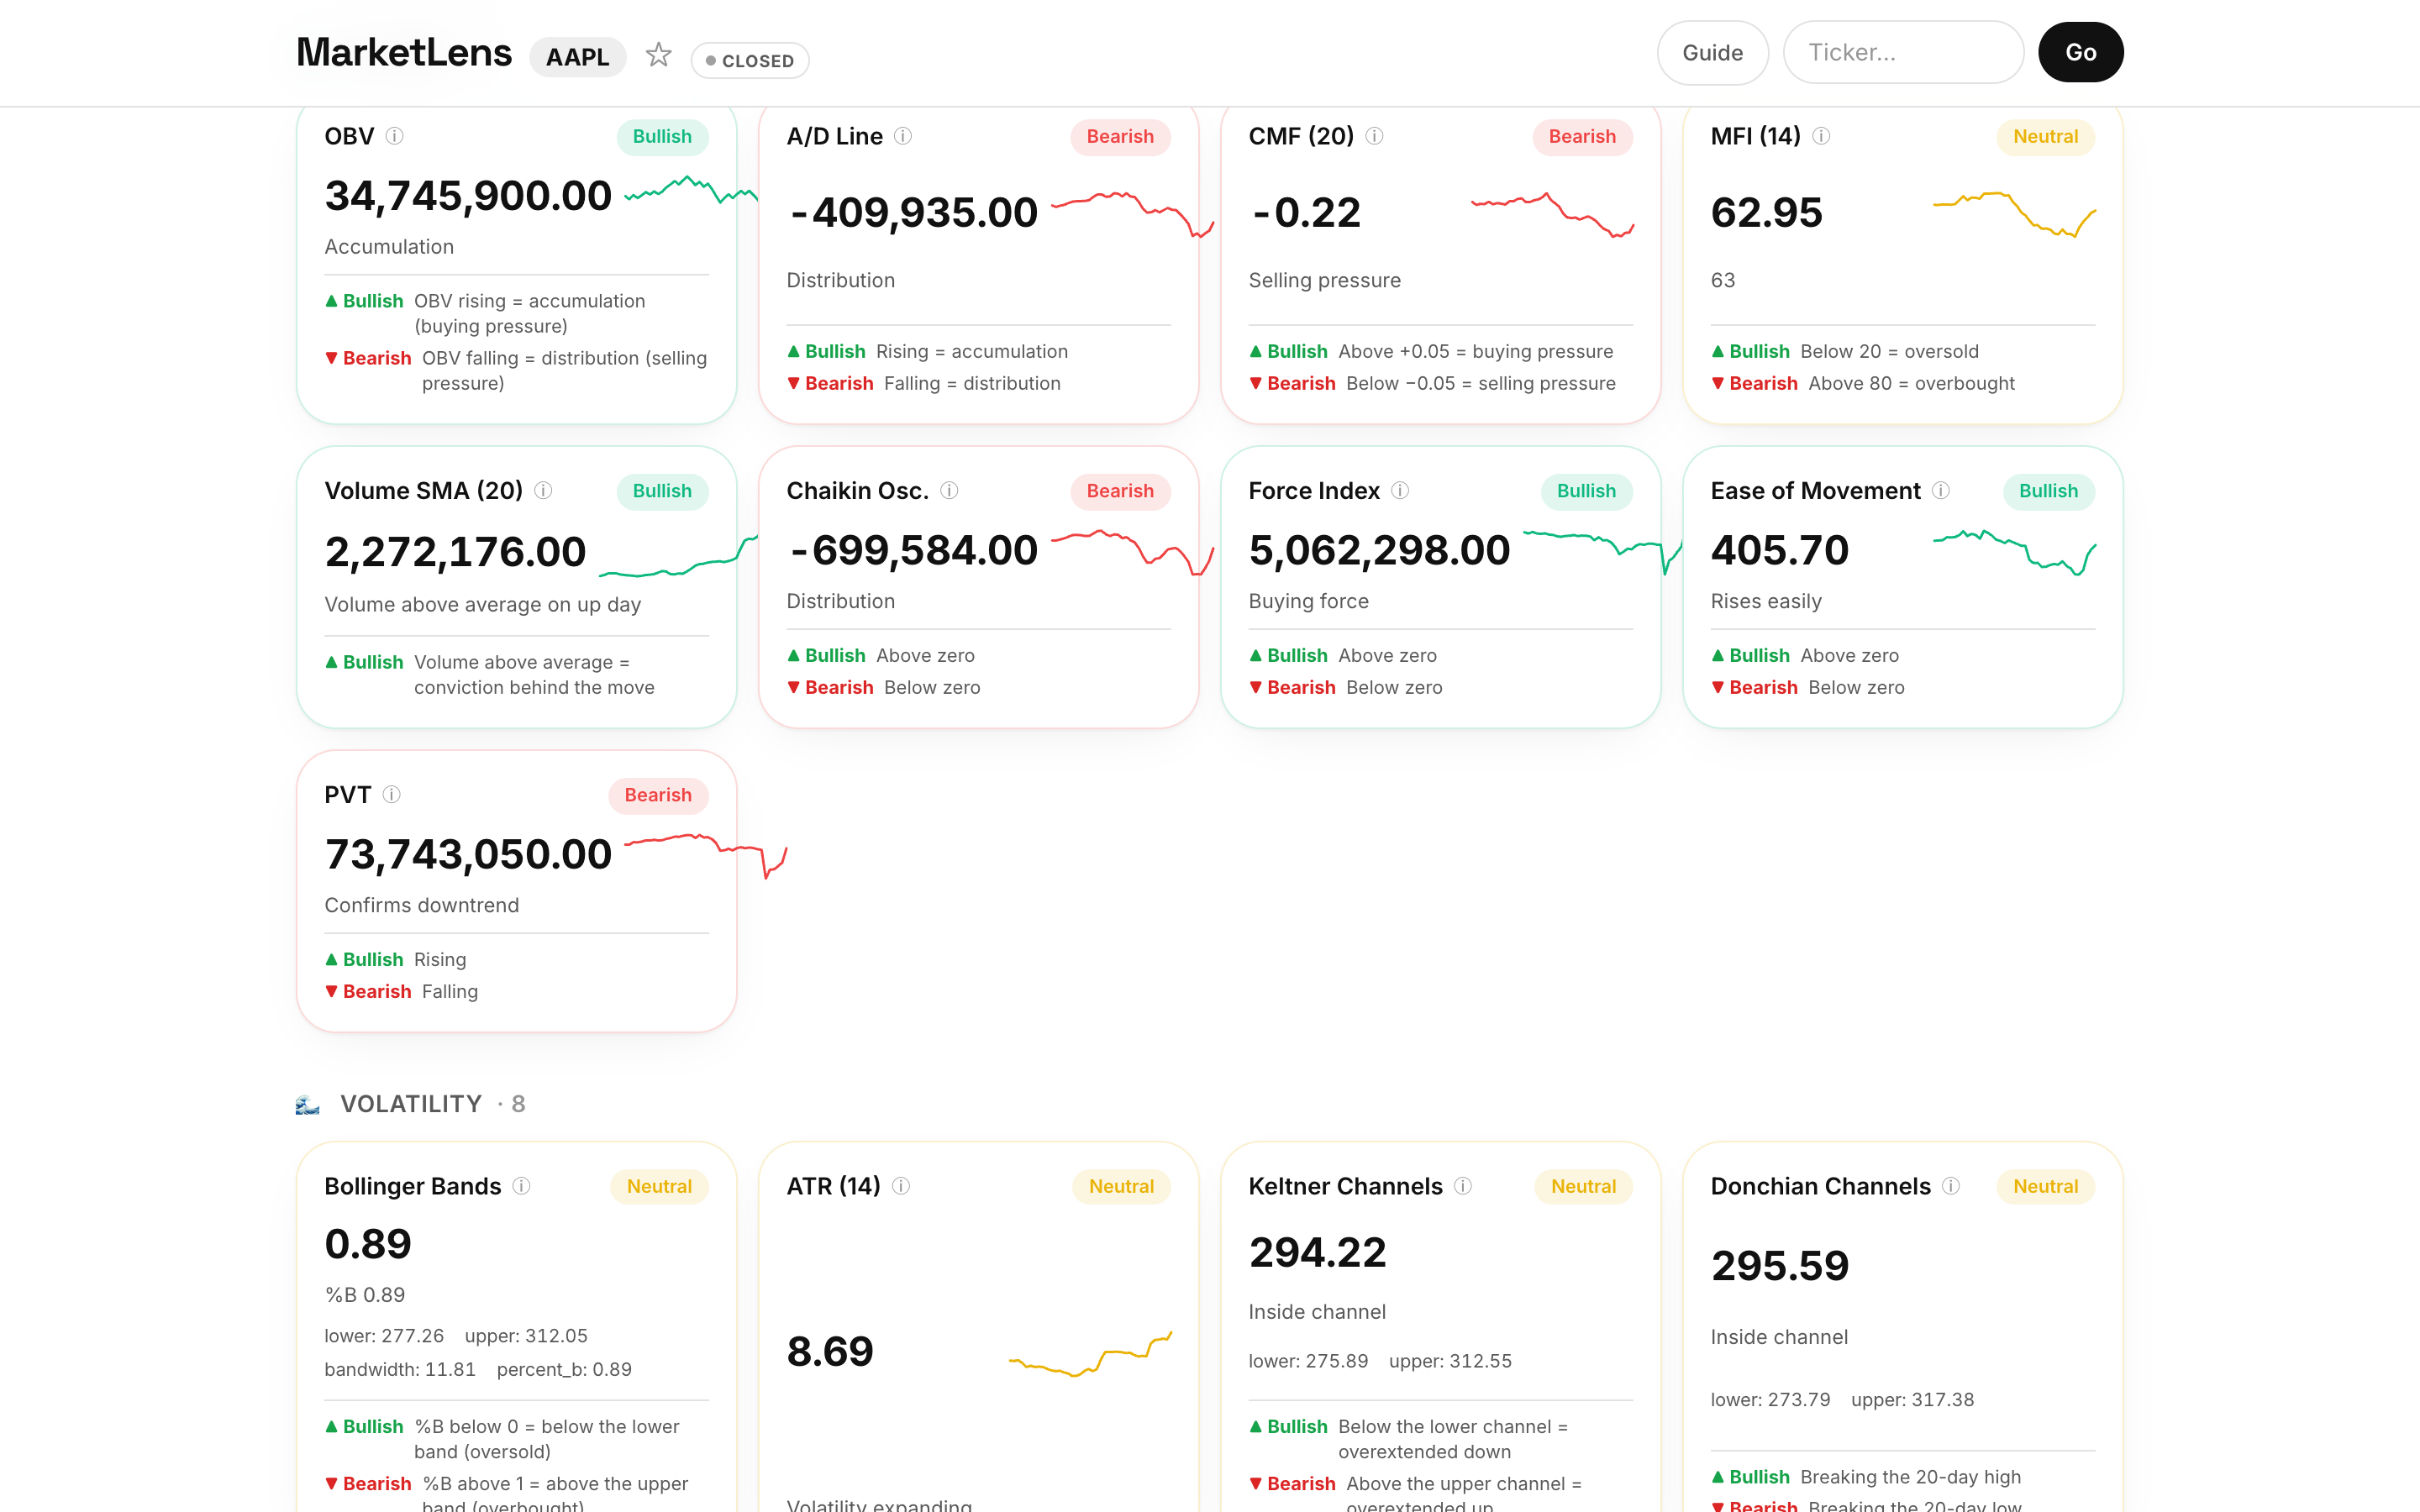
Task: Open Chaikin Osc. info icon
Action: pyautogui.click(x=949, y=490)
